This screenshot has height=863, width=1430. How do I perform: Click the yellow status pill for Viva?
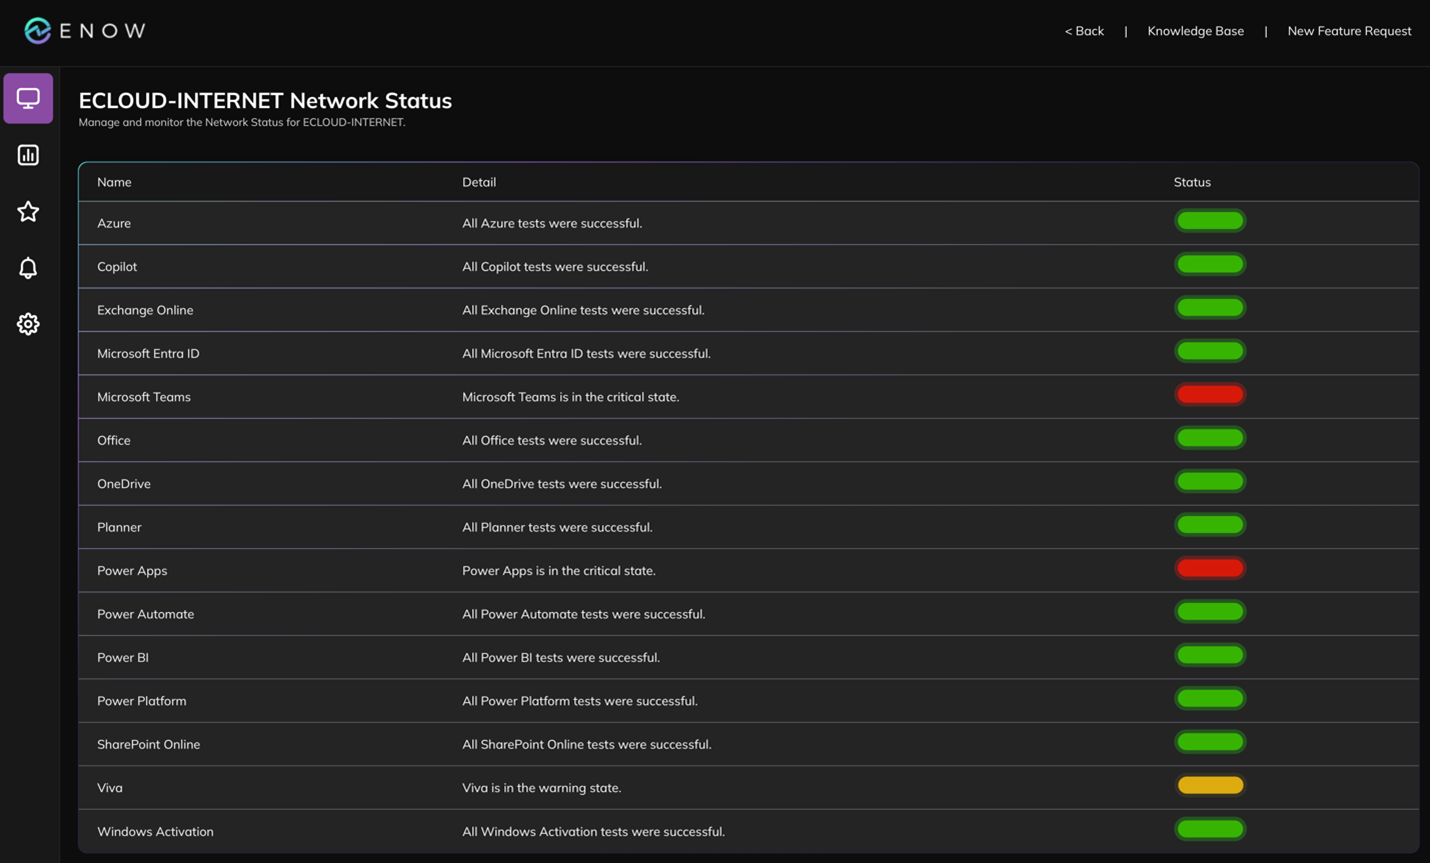point(1210,786)
